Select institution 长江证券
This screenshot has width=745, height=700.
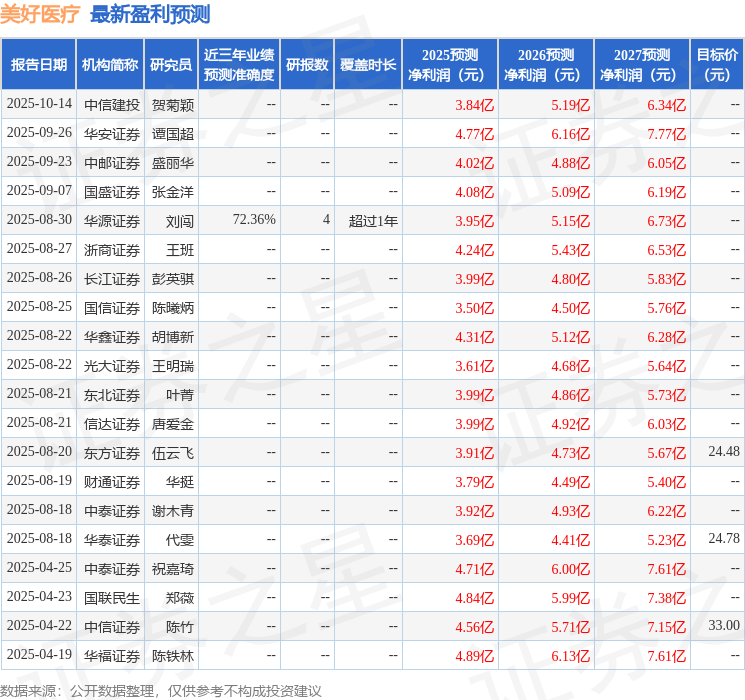tap(112, 279)
